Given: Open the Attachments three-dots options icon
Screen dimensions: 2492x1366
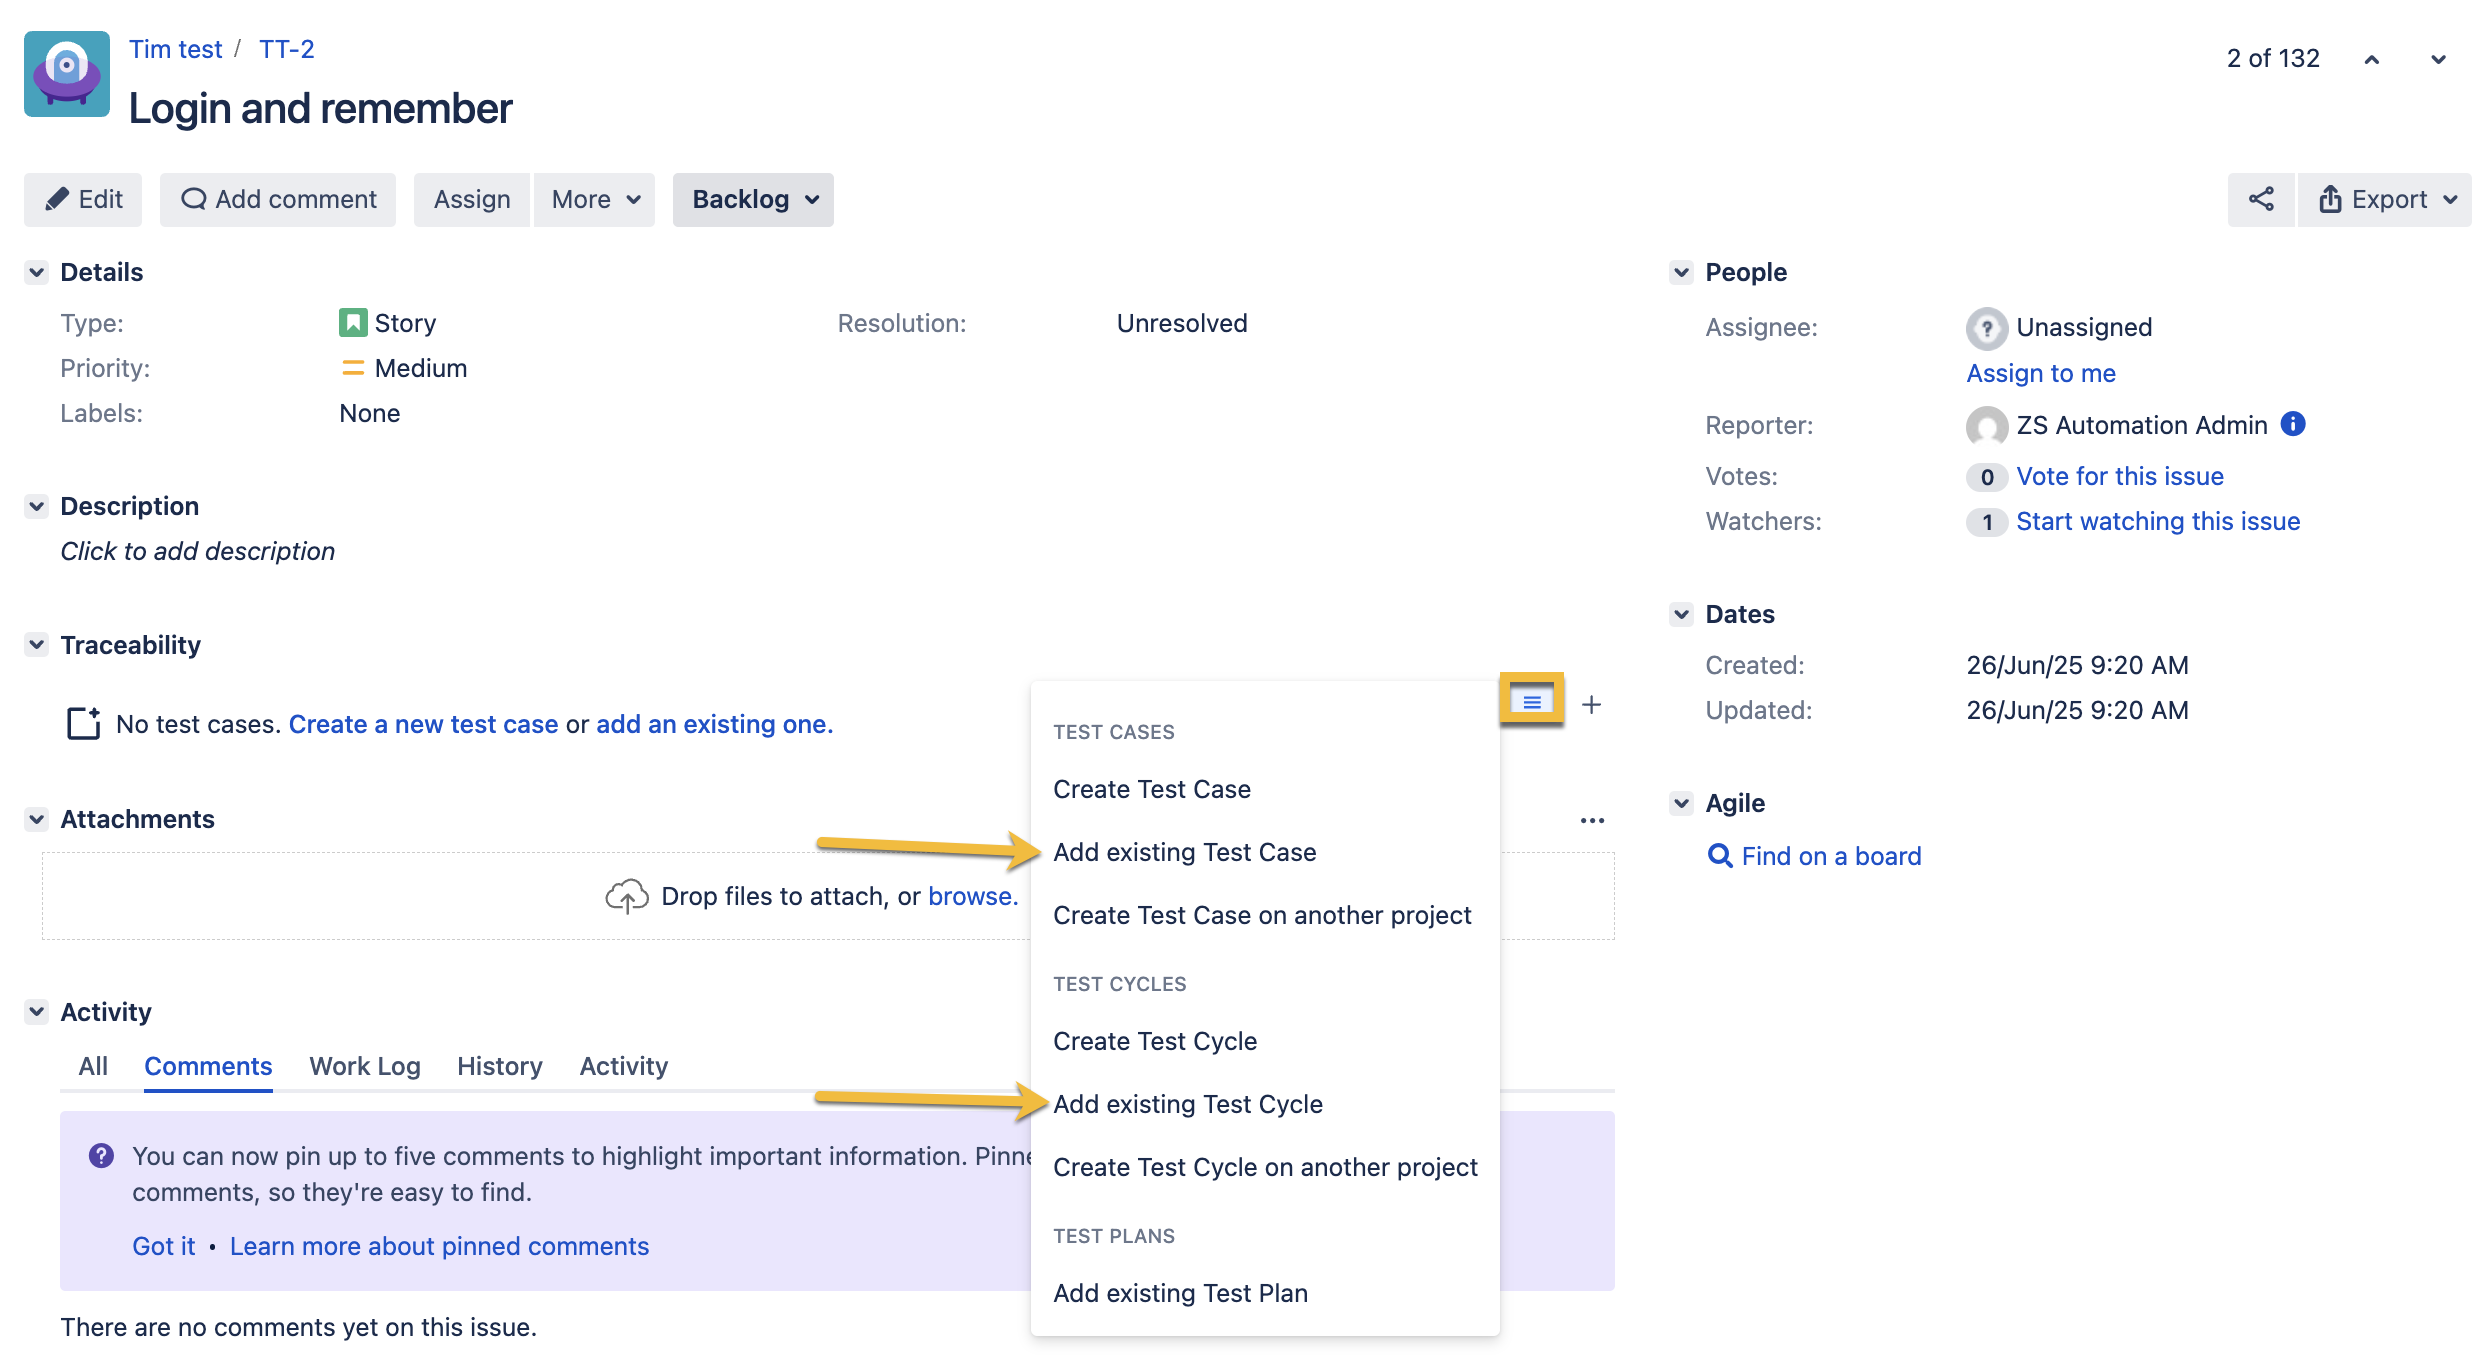Looking at the screenshot, I should point(1592,820).
